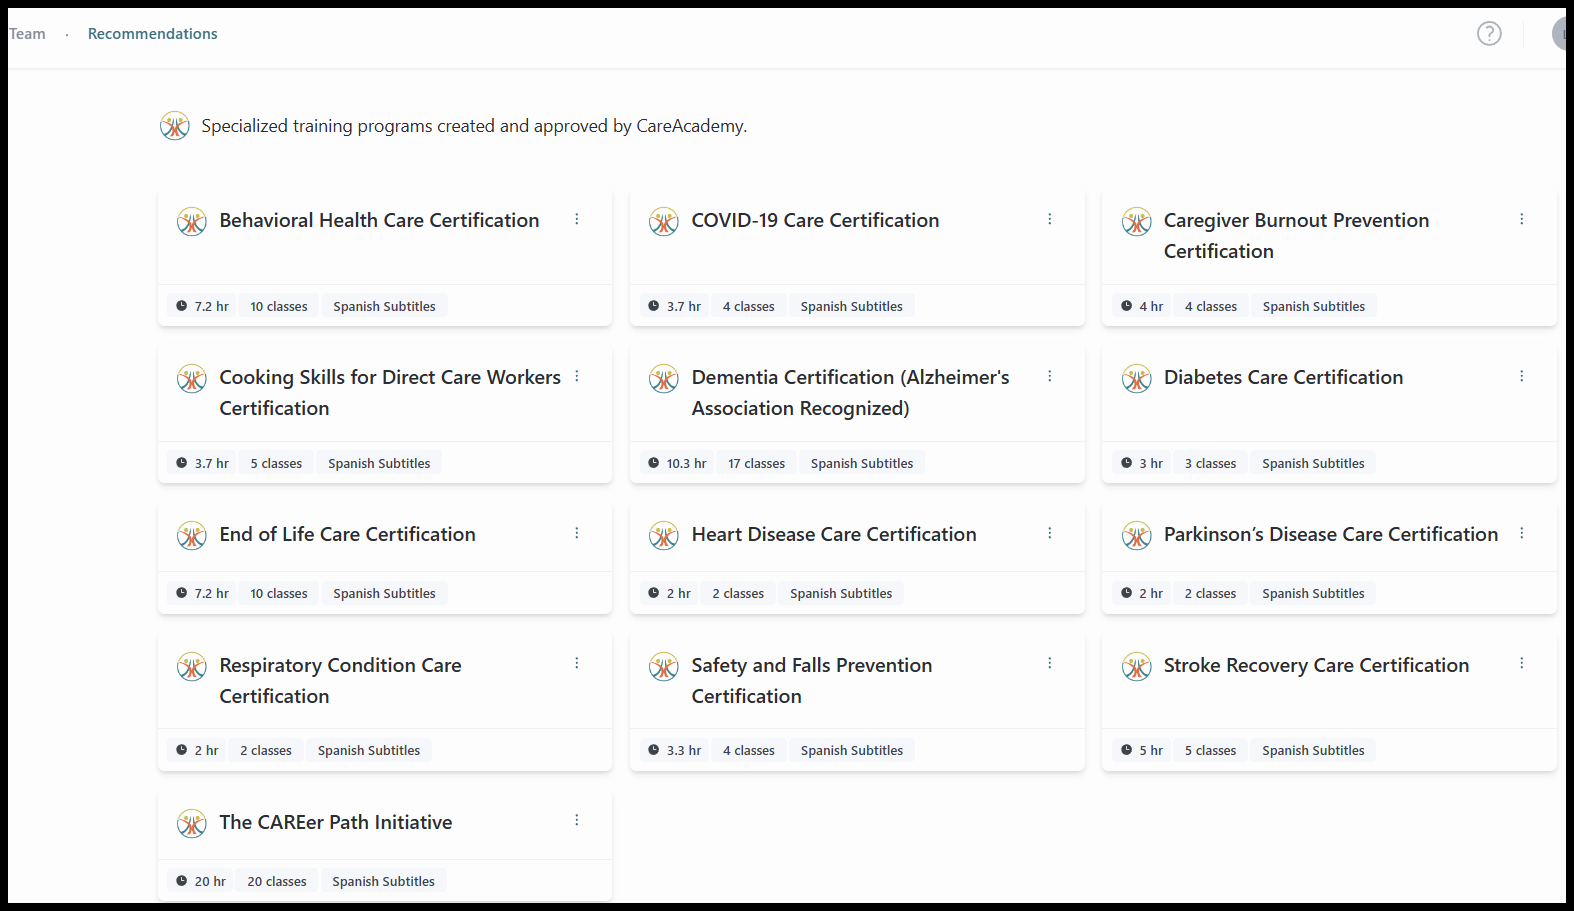Click CareAcademy logo on Stroke Recovery card
The height and width of the screenshot is (911, 1574).
pos(1137,666)
